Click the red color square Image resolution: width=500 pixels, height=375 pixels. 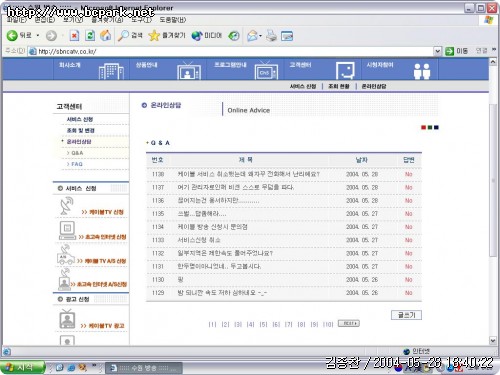click(423, 127)
